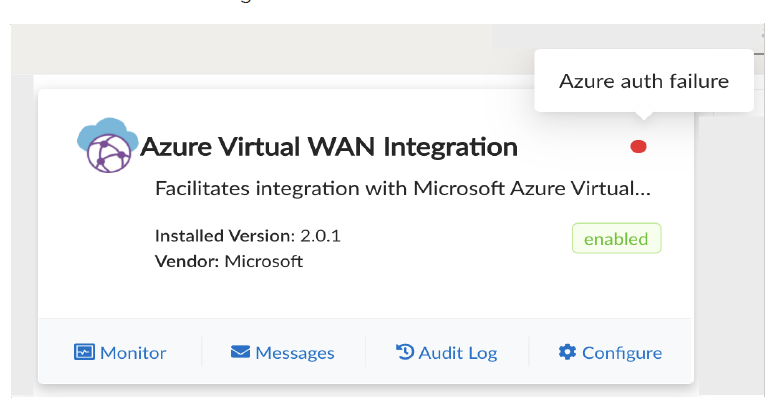Click the Azure Virtual WAN cloud icon
Image resolution: width=770 pixels, height=403 pixels.
pos(107,145)
